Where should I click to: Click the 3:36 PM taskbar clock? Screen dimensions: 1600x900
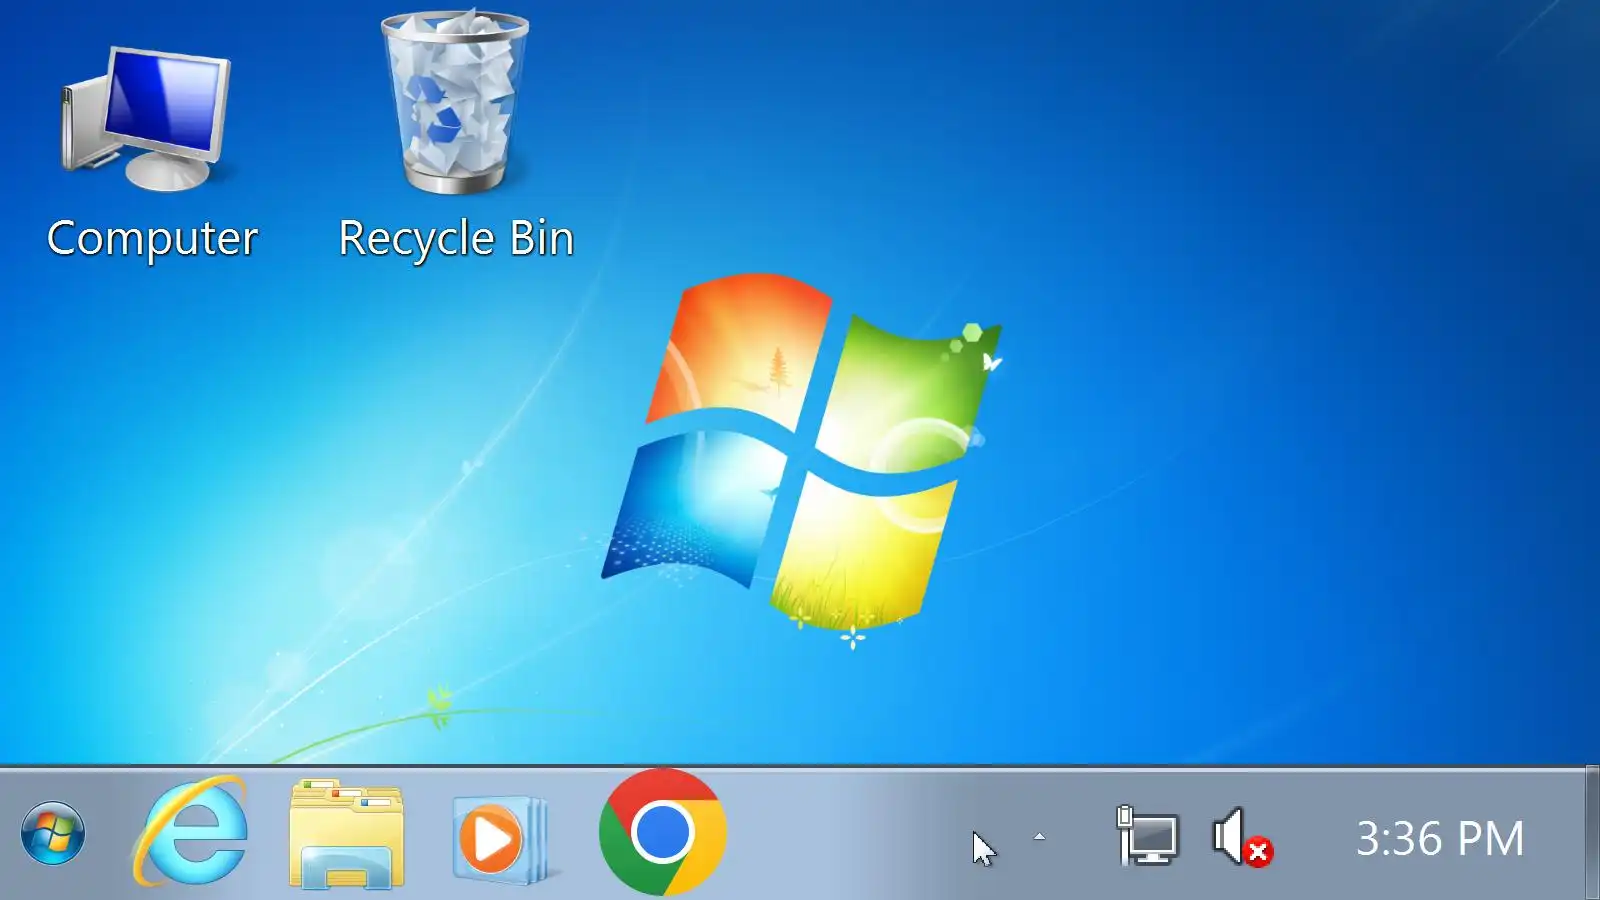coord(1440,838)
